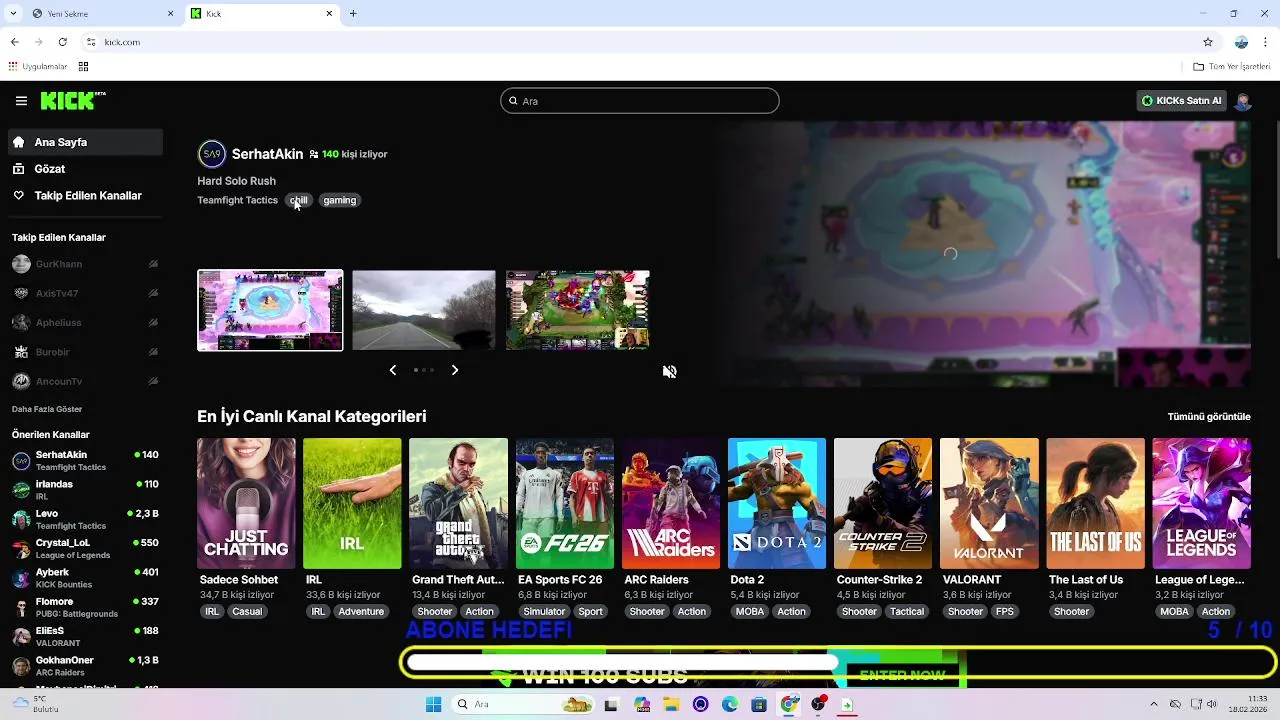Open VALORANT category card
The image size is (1280, 720).
pyautogui.click(x=989, y=503)
